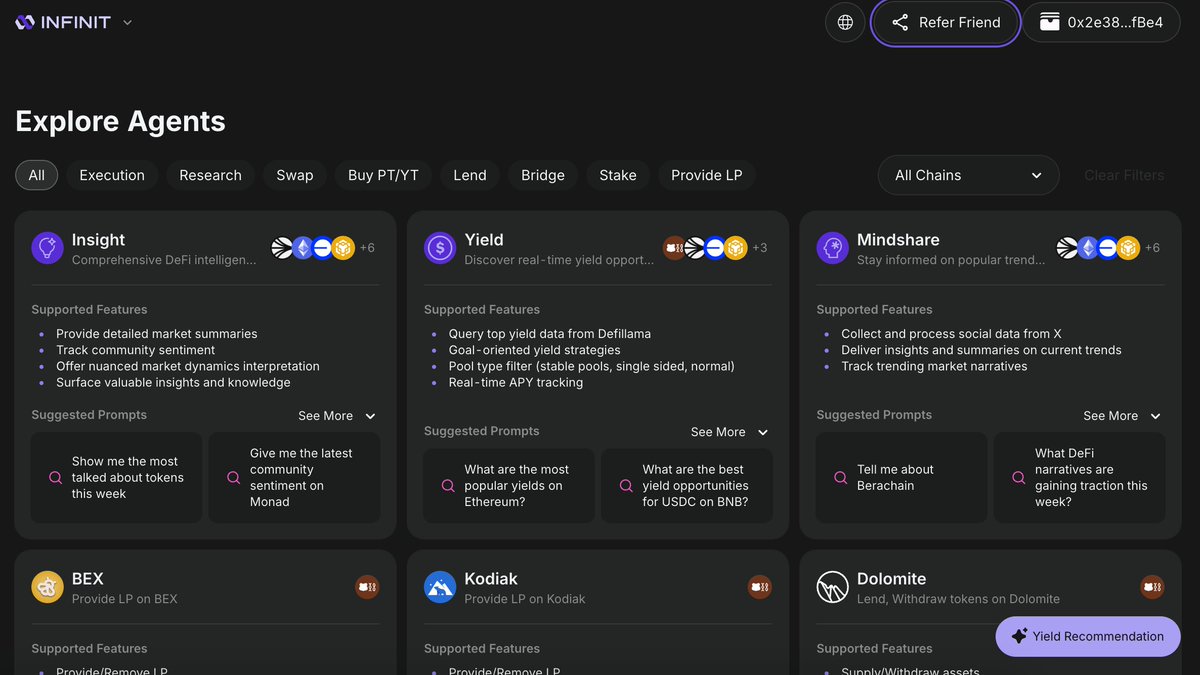The width and height of the screenshot is (1200, 675).
Task: Filter agents by Swap
Action: tap(295, 175)
